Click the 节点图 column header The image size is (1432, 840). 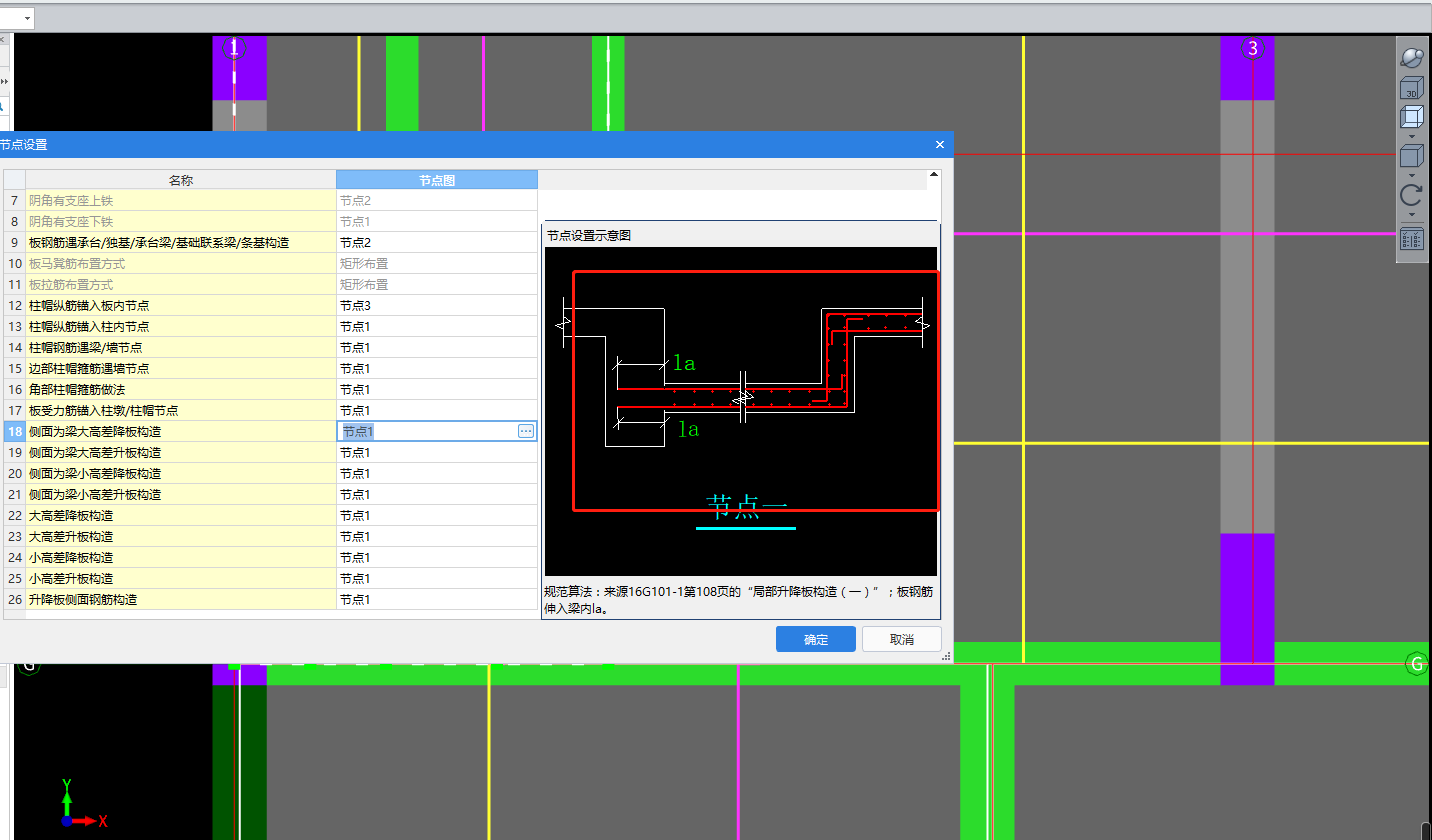click(x=437, y=180)
